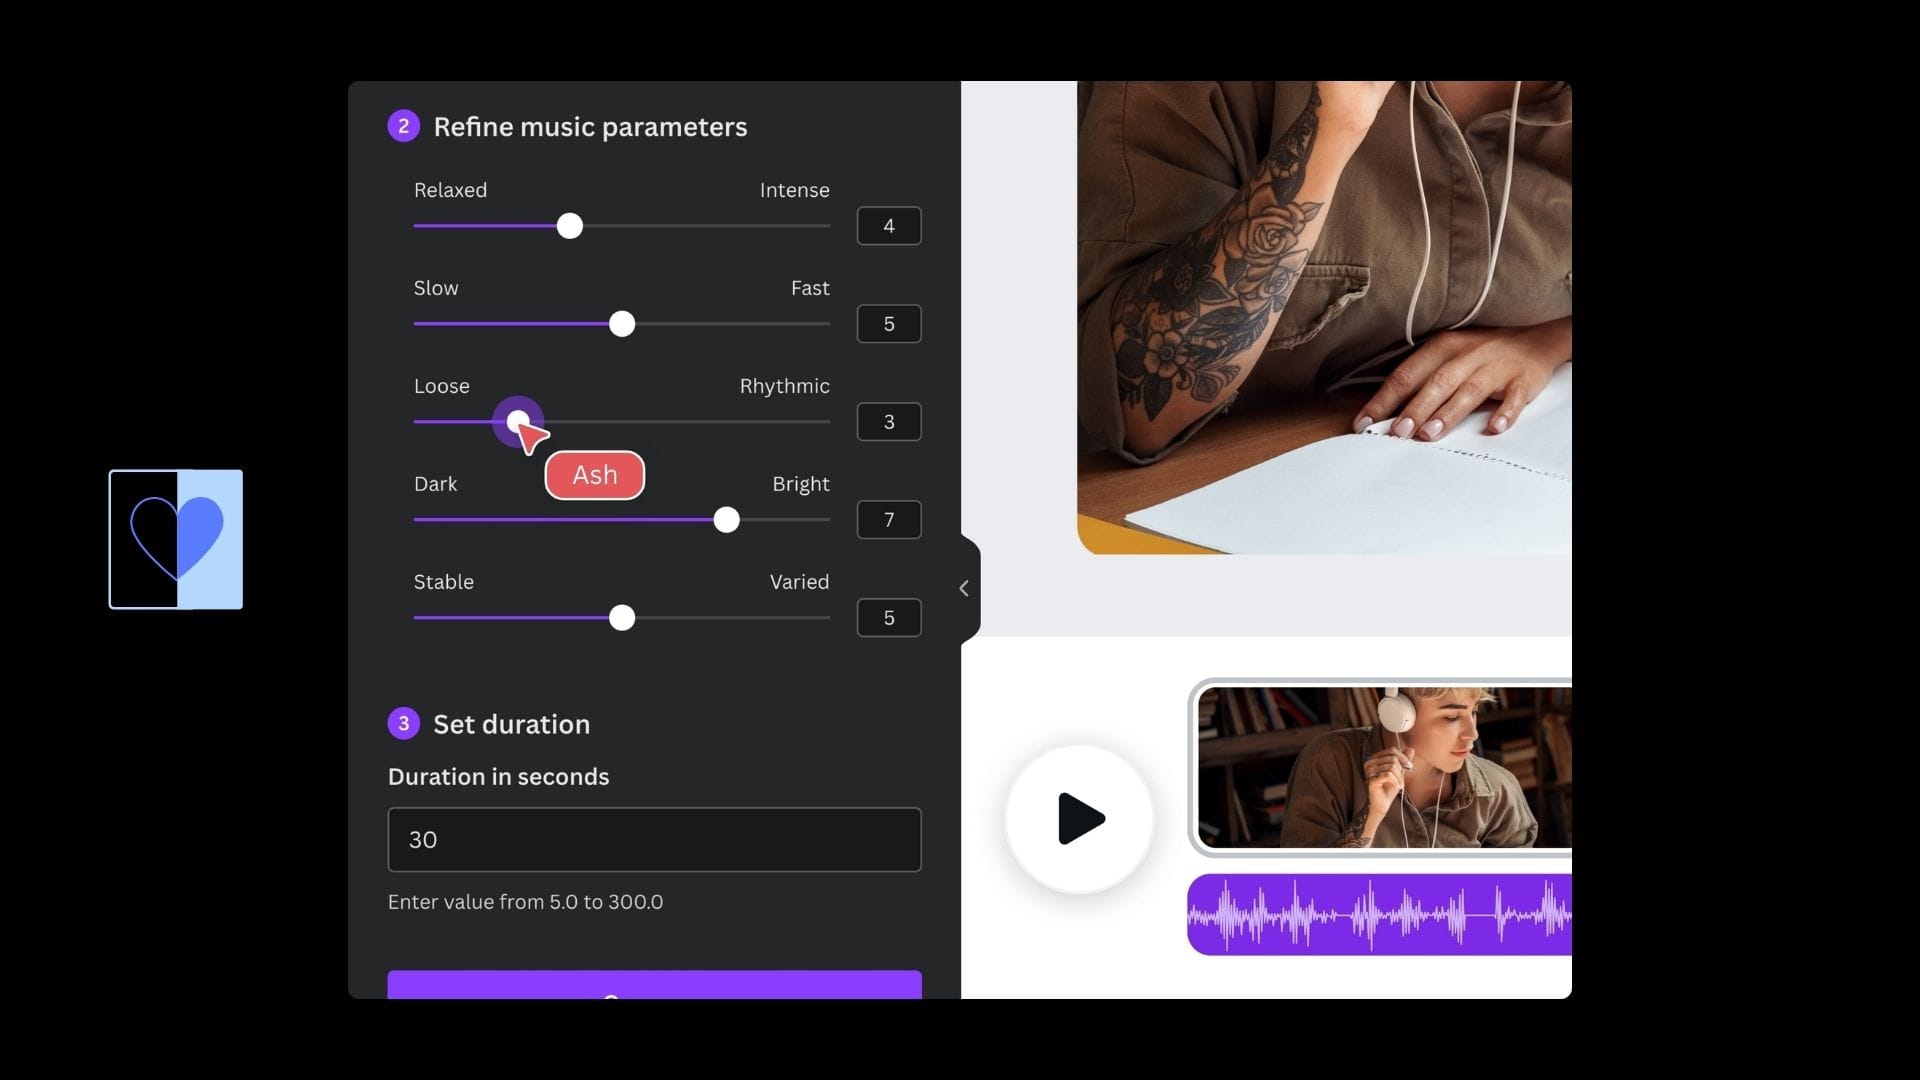Image resolution: width=1920 pixels, height=1080 pixels.
Task: Click the Dark-Bright value input field
Action: [889, 520]
